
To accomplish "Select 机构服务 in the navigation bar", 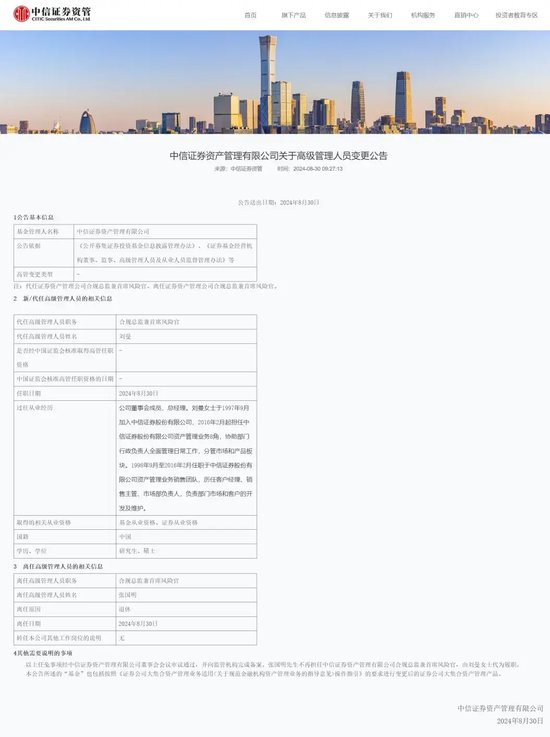I will 423,15.
